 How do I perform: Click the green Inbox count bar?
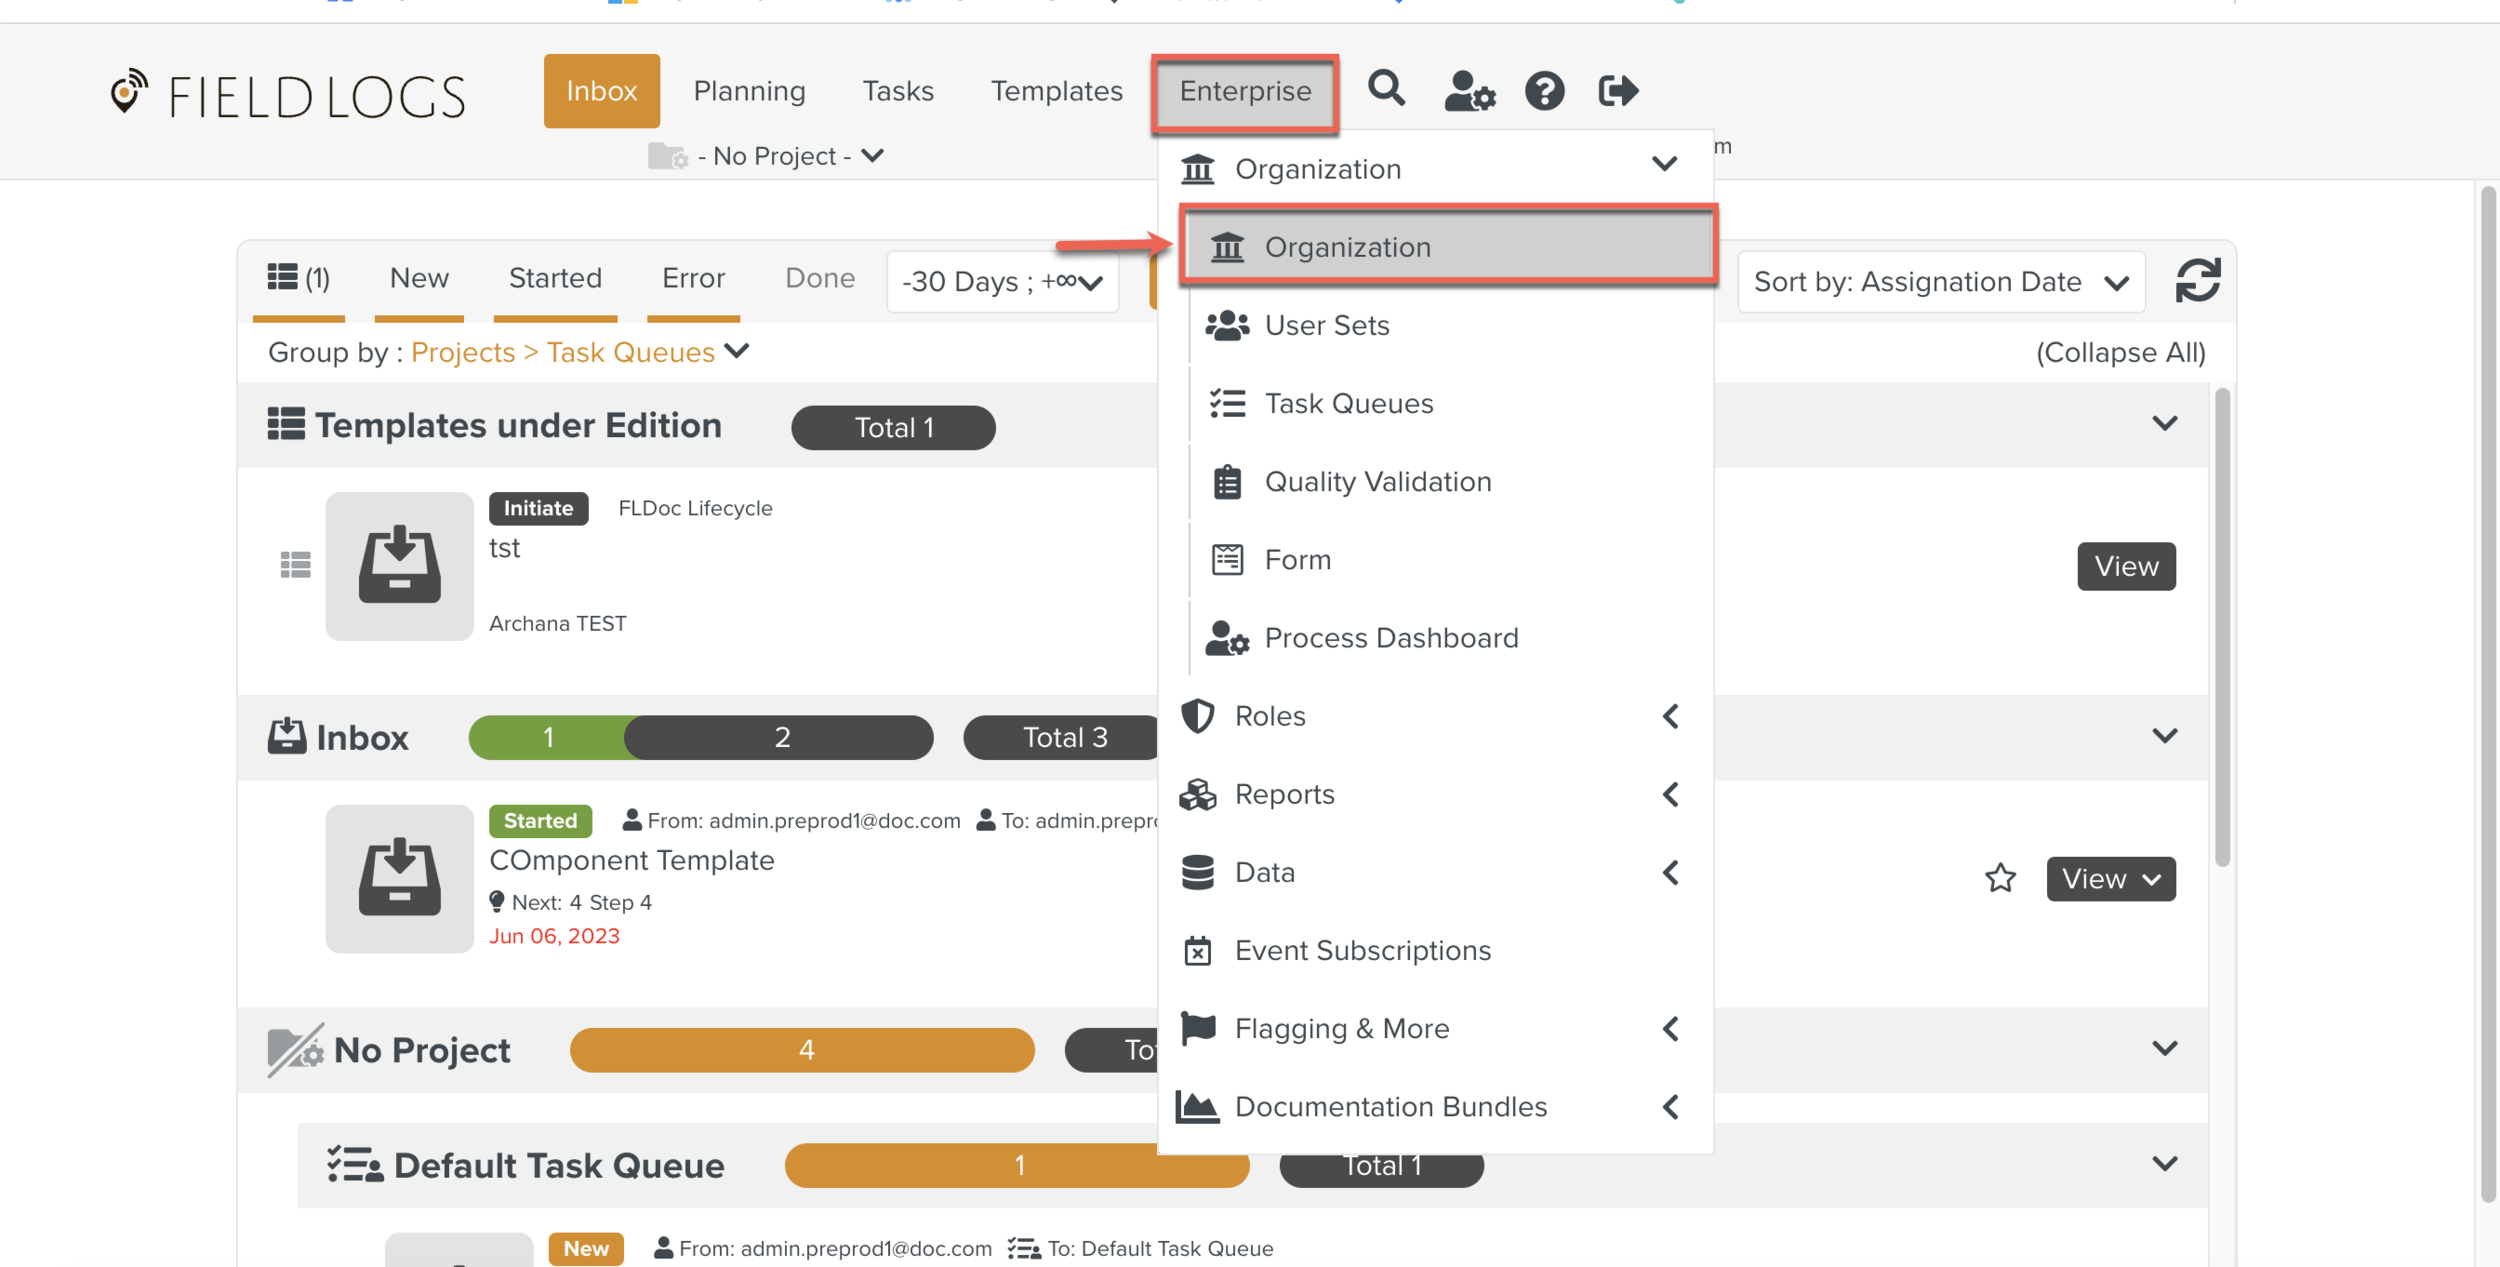coord(548,737)
